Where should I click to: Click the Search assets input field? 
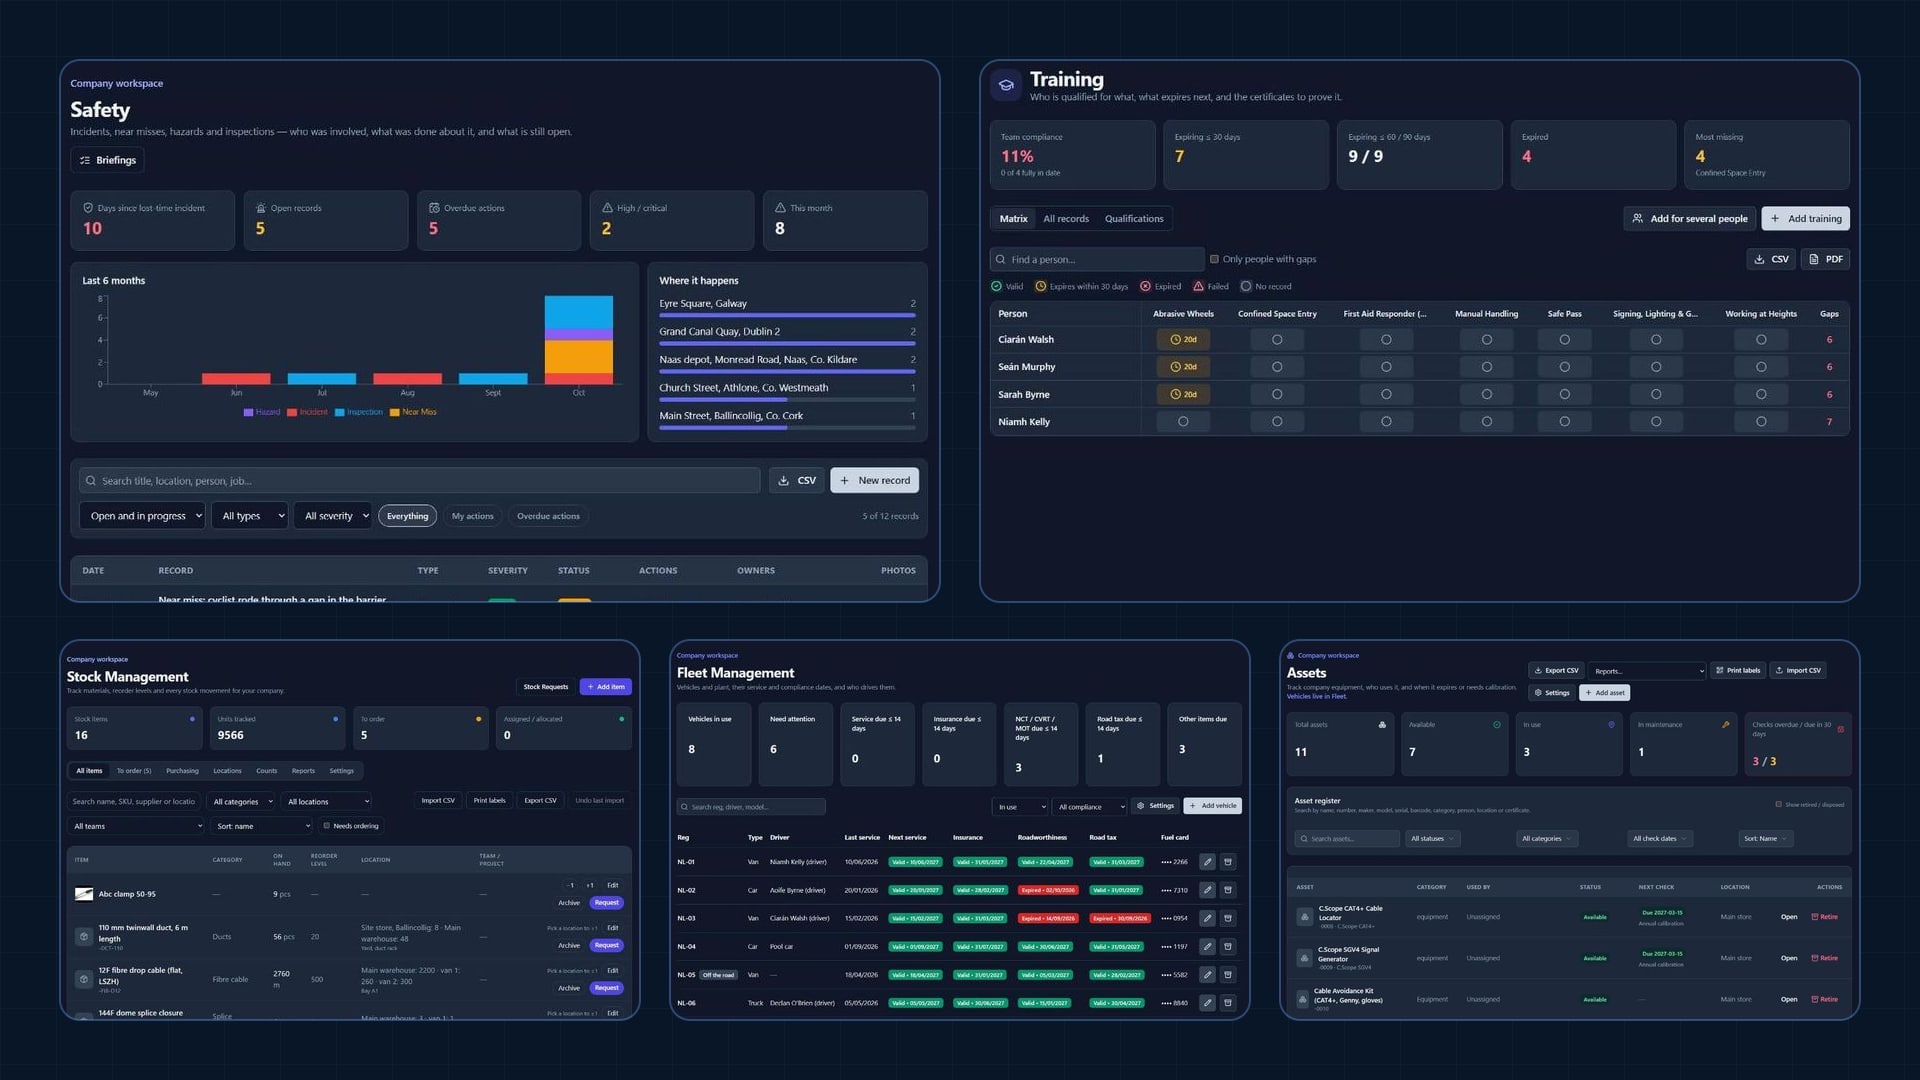[x=1347, y=839]
